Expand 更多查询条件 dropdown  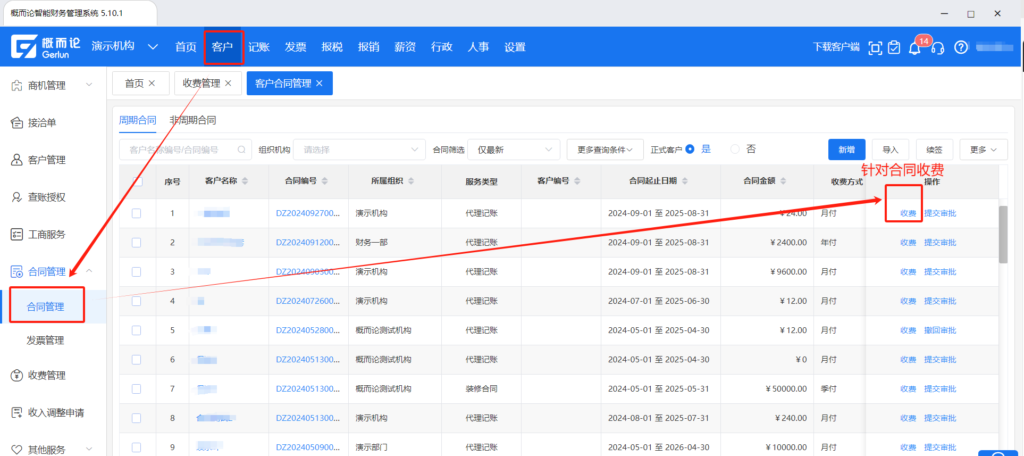click(605, 150)
